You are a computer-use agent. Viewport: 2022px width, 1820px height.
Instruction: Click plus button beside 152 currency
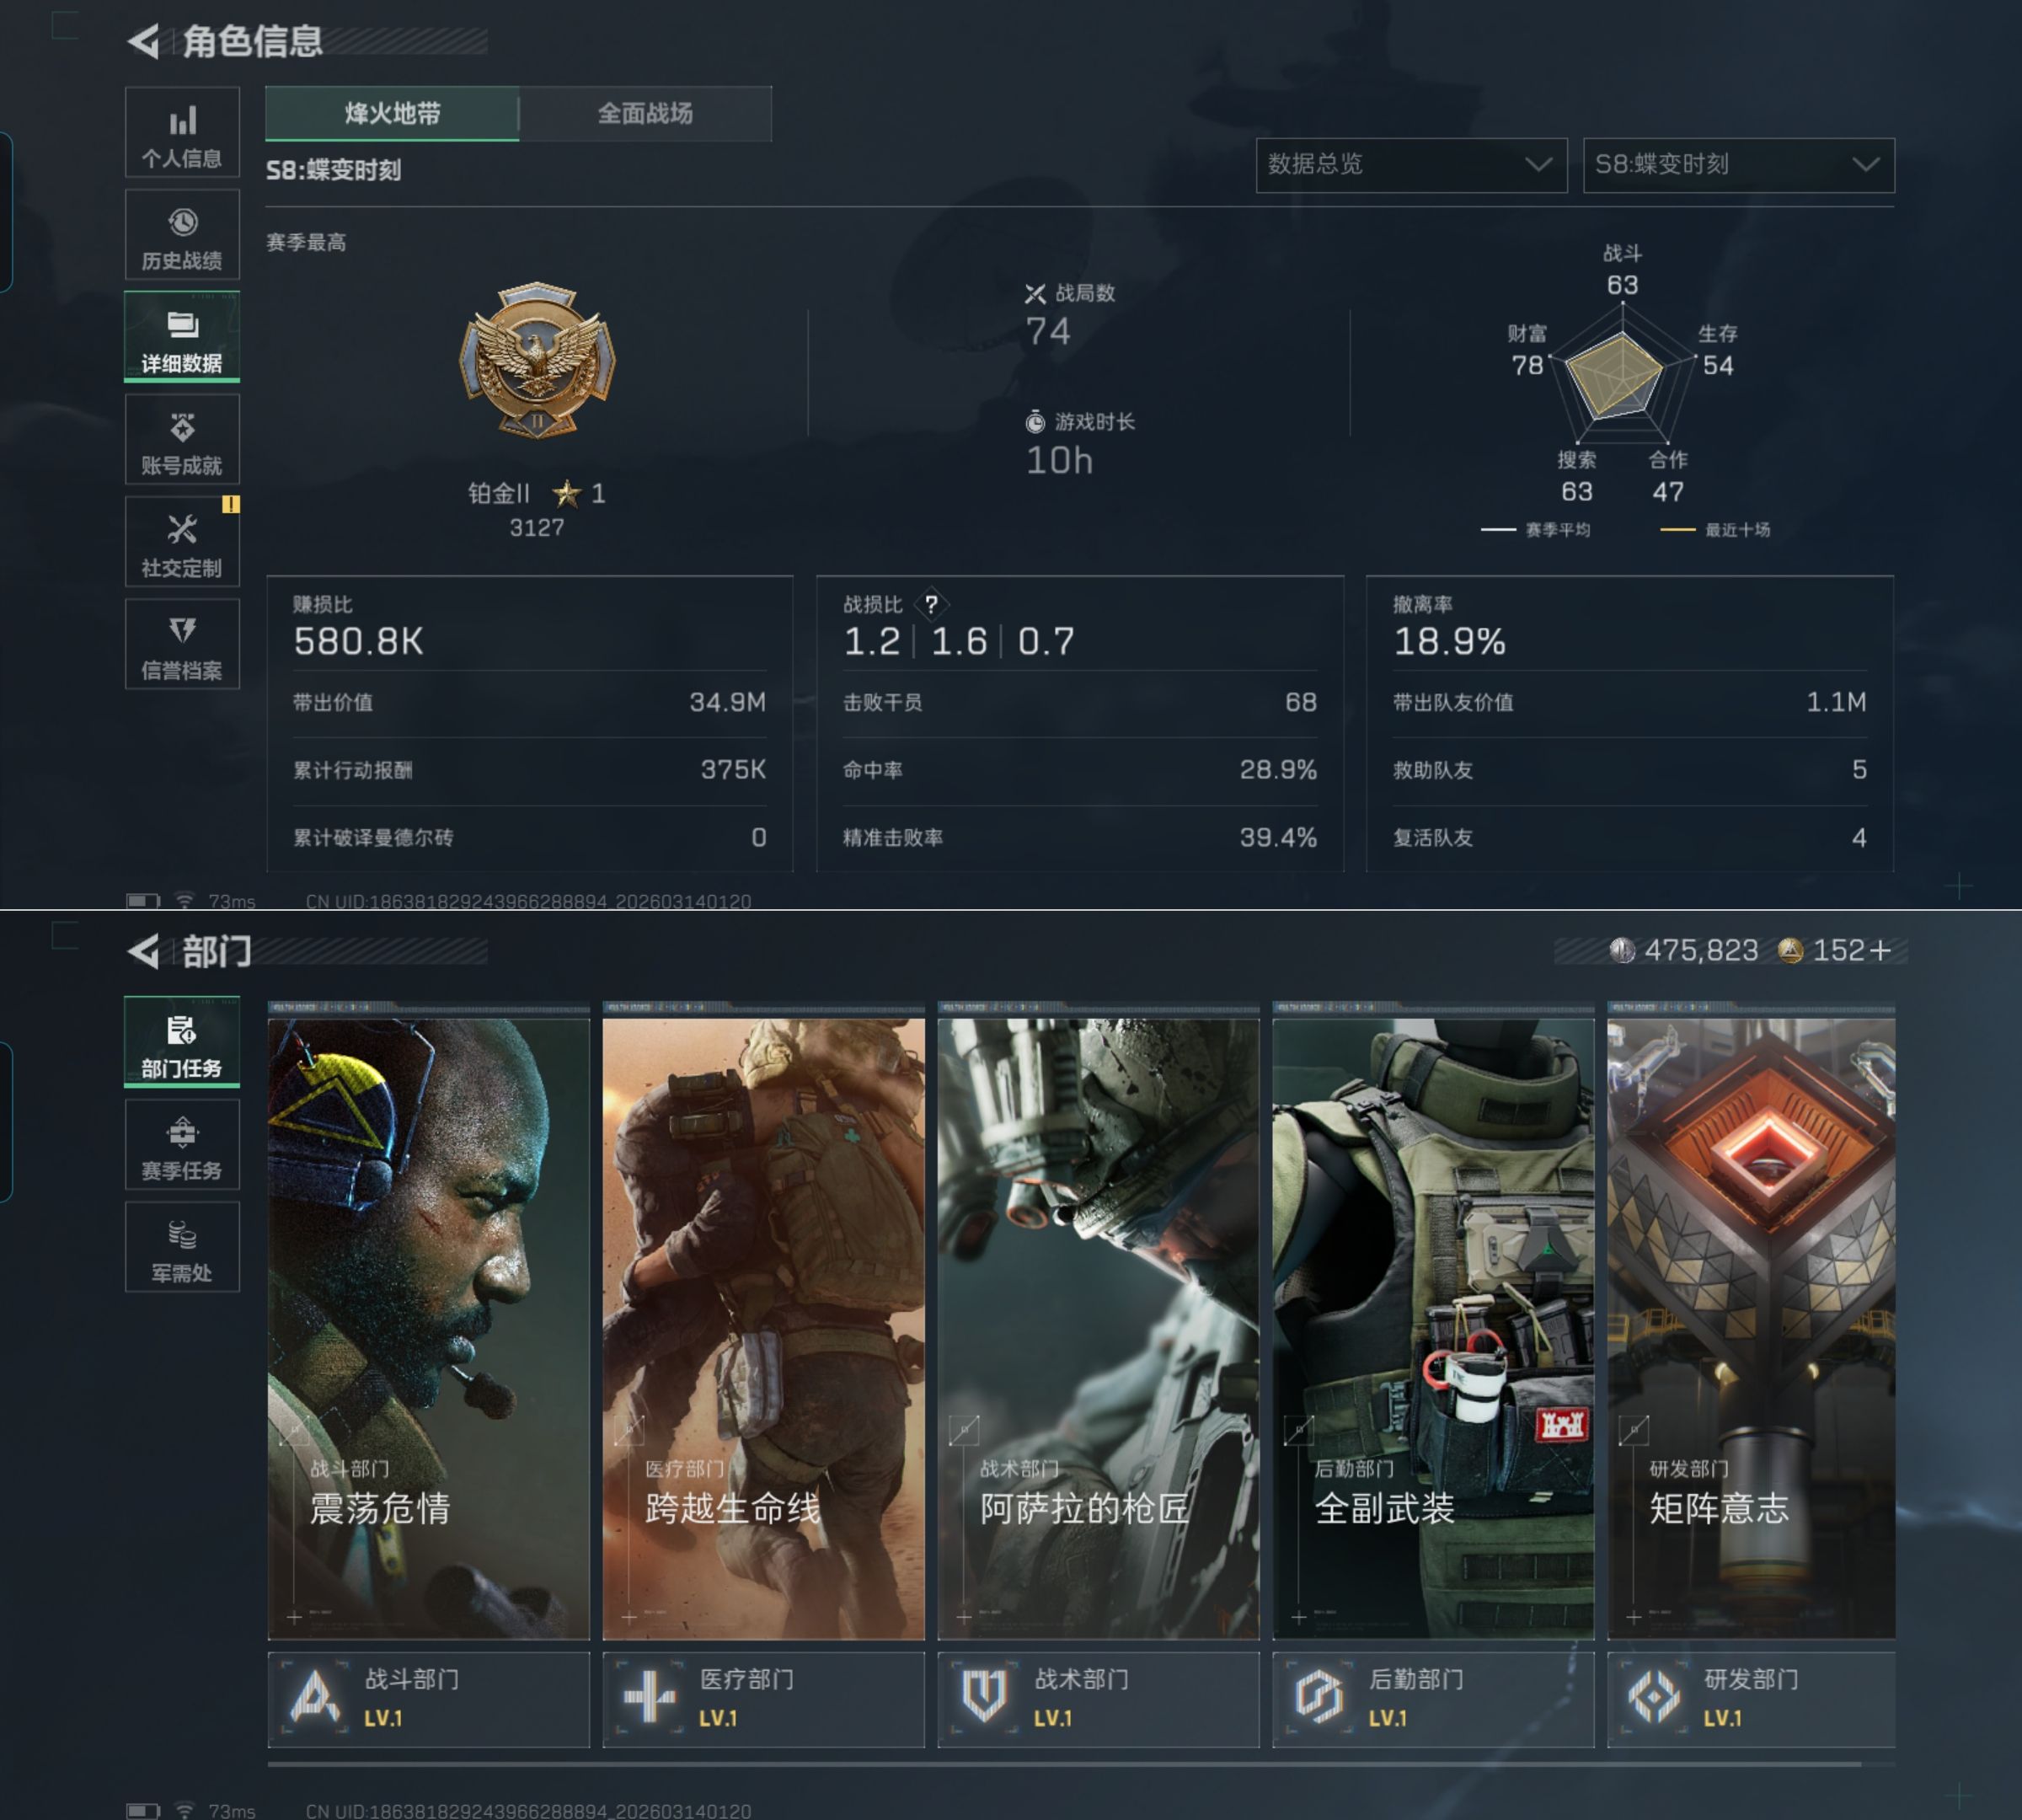1880,950
